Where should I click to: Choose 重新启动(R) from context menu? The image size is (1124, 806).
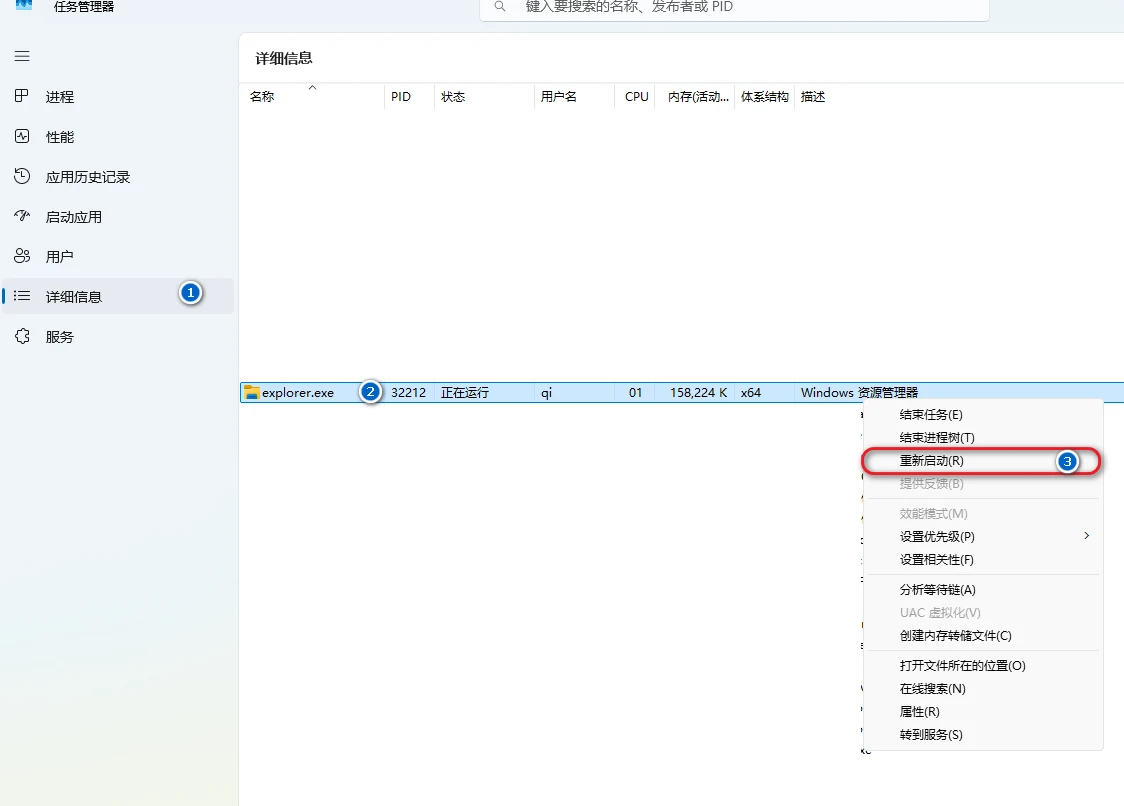(x=931, y=461)
